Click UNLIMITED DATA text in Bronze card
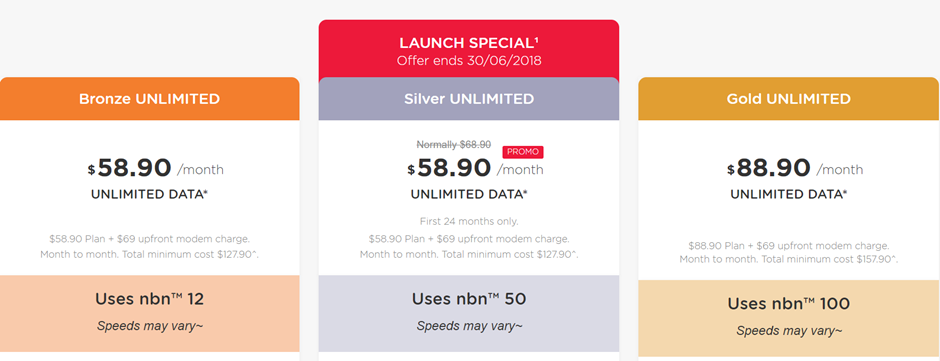The height and width of the screenshot is (361, 940). 149,194
